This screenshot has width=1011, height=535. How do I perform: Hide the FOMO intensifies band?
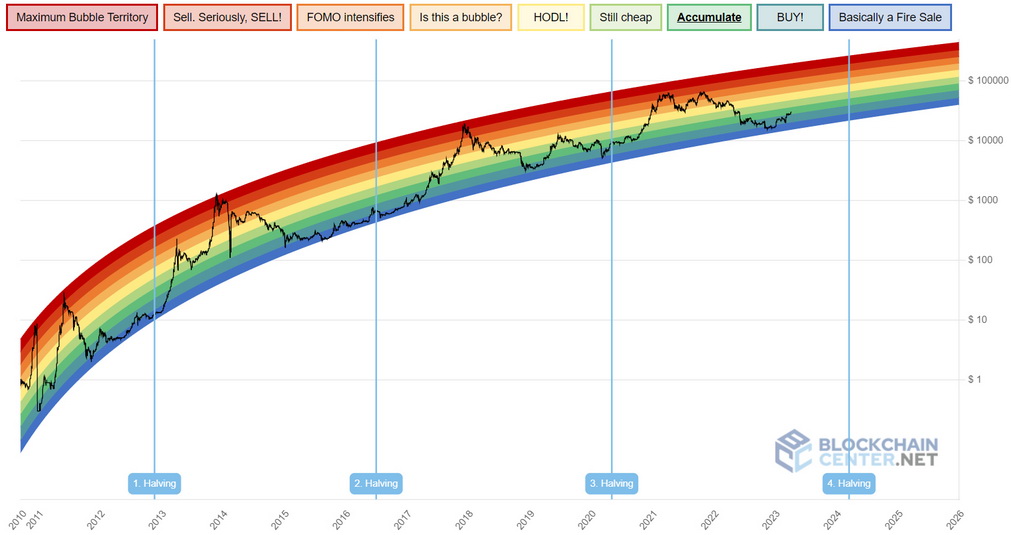(350, 18)
